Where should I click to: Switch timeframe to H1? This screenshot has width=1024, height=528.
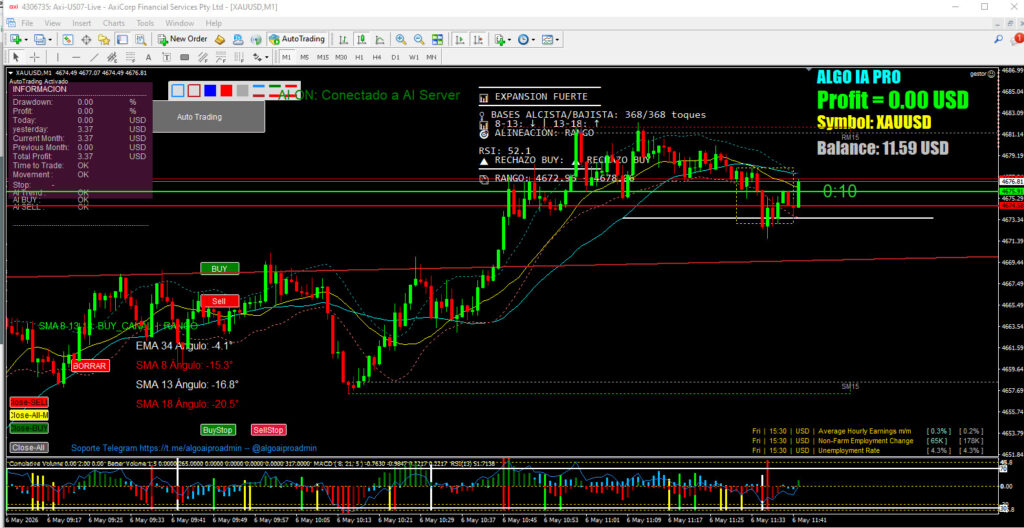pos(359,57)
